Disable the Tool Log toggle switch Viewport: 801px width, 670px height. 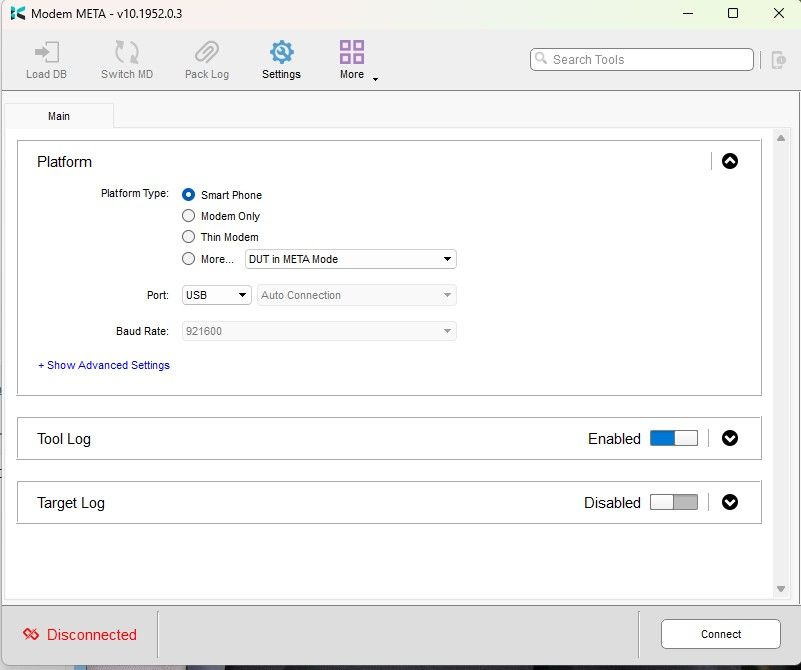674,438
